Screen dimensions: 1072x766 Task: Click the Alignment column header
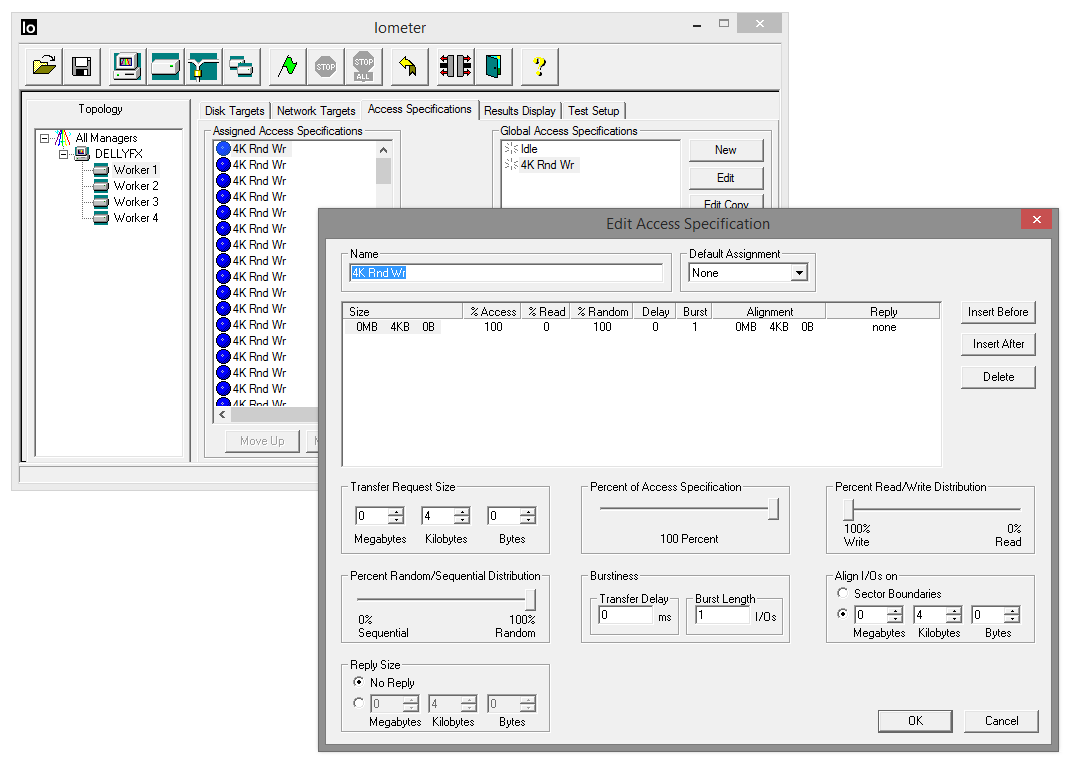point(769,312)
